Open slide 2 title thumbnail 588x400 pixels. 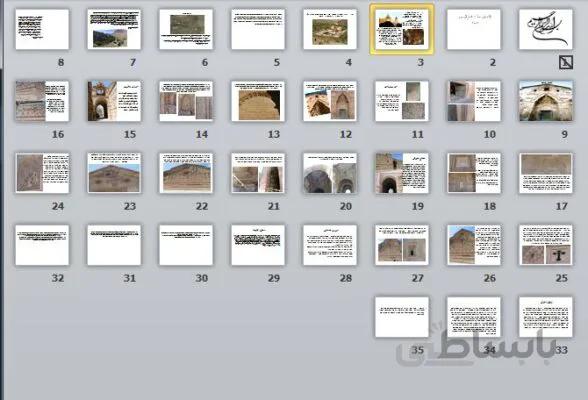point(474,29)
